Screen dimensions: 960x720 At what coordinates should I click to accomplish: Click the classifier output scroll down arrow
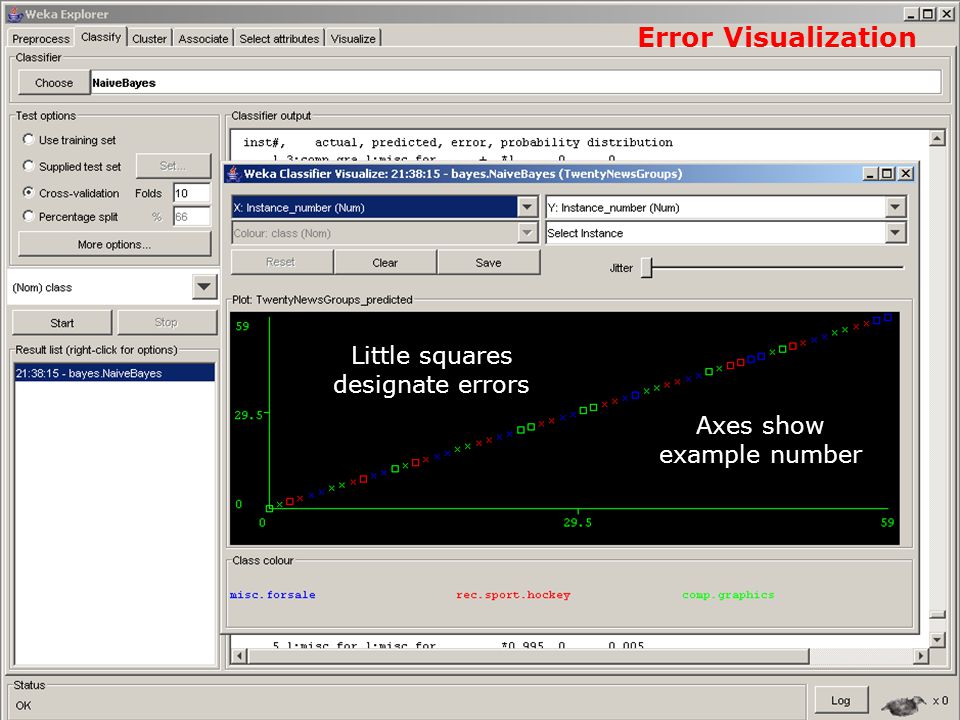point(937,640)
